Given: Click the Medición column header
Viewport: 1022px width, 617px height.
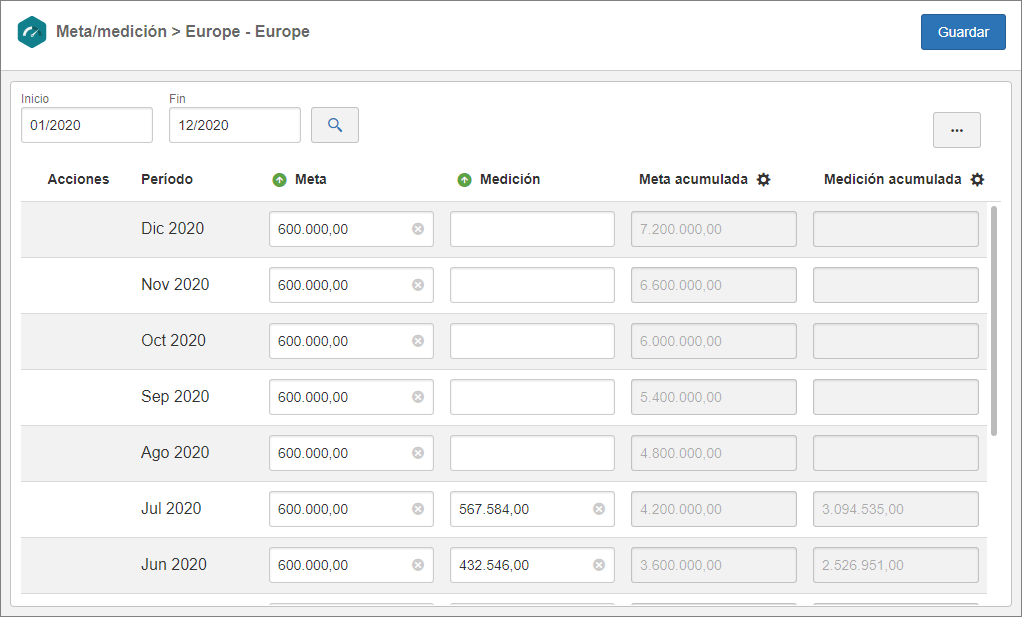Looking at the screenshot, I should [510, 179].
